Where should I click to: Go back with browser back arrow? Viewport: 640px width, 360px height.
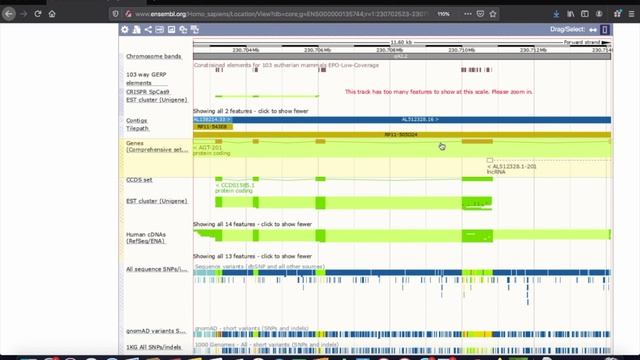9,14
